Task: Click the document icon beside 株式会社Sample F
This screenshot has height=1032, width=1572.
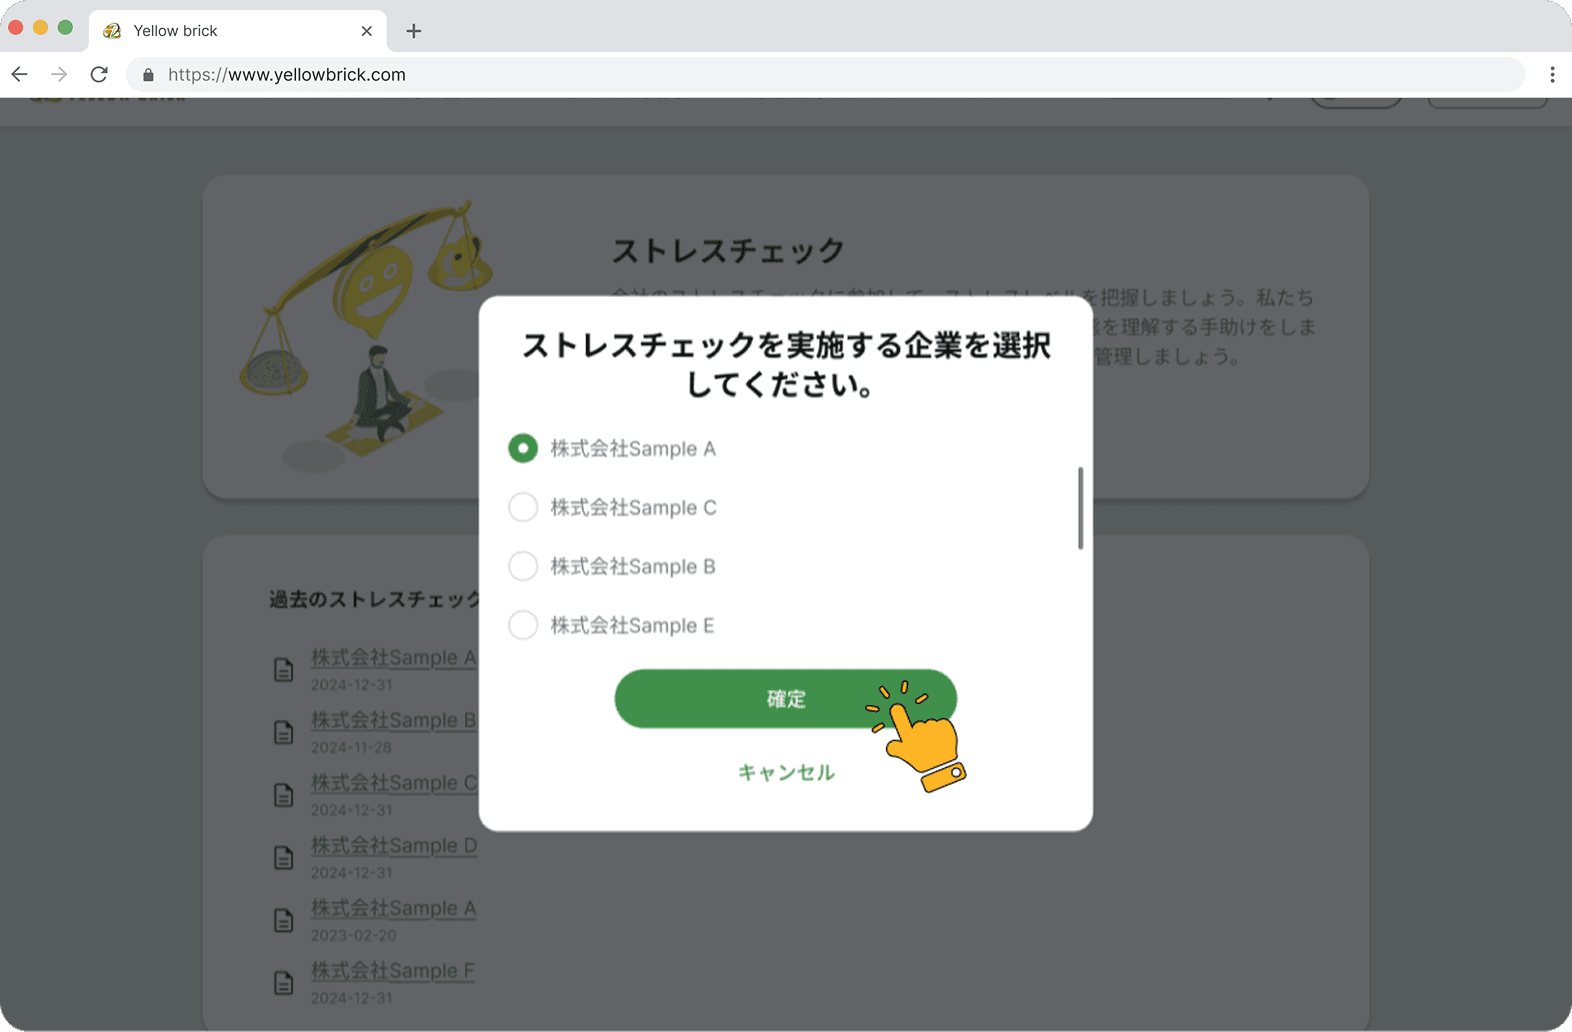Action: click(284, 982)
